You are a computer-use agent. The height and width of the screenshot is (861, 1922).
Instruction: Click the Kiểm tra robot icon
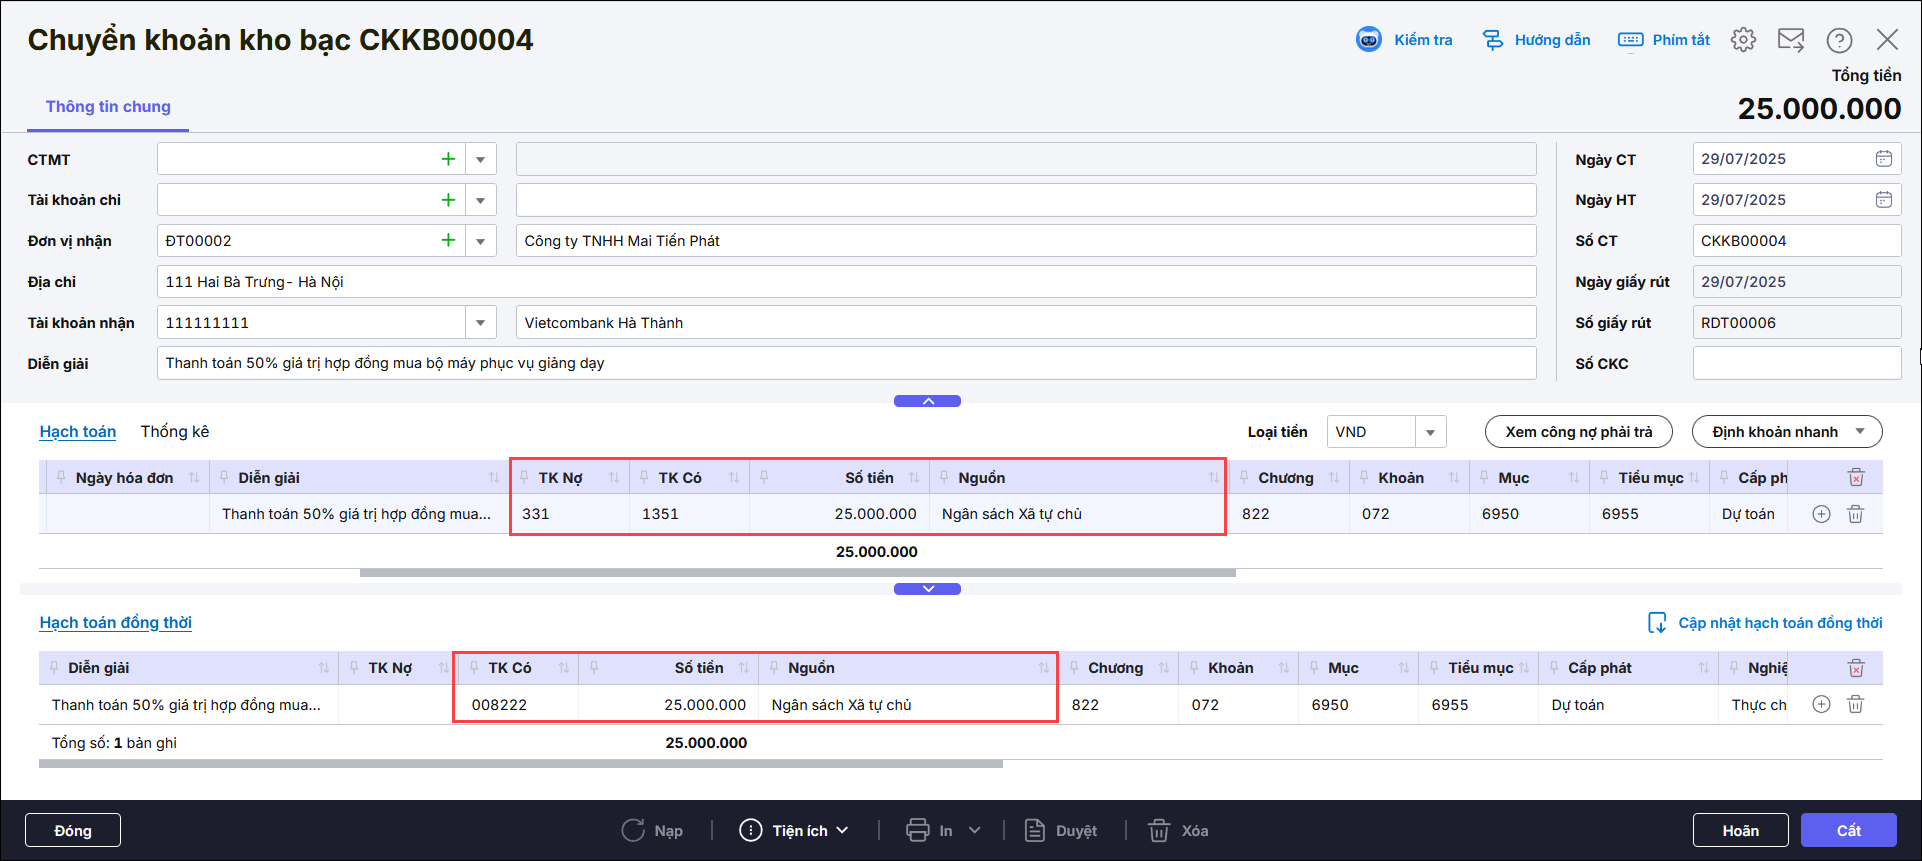pos(1368,40)
